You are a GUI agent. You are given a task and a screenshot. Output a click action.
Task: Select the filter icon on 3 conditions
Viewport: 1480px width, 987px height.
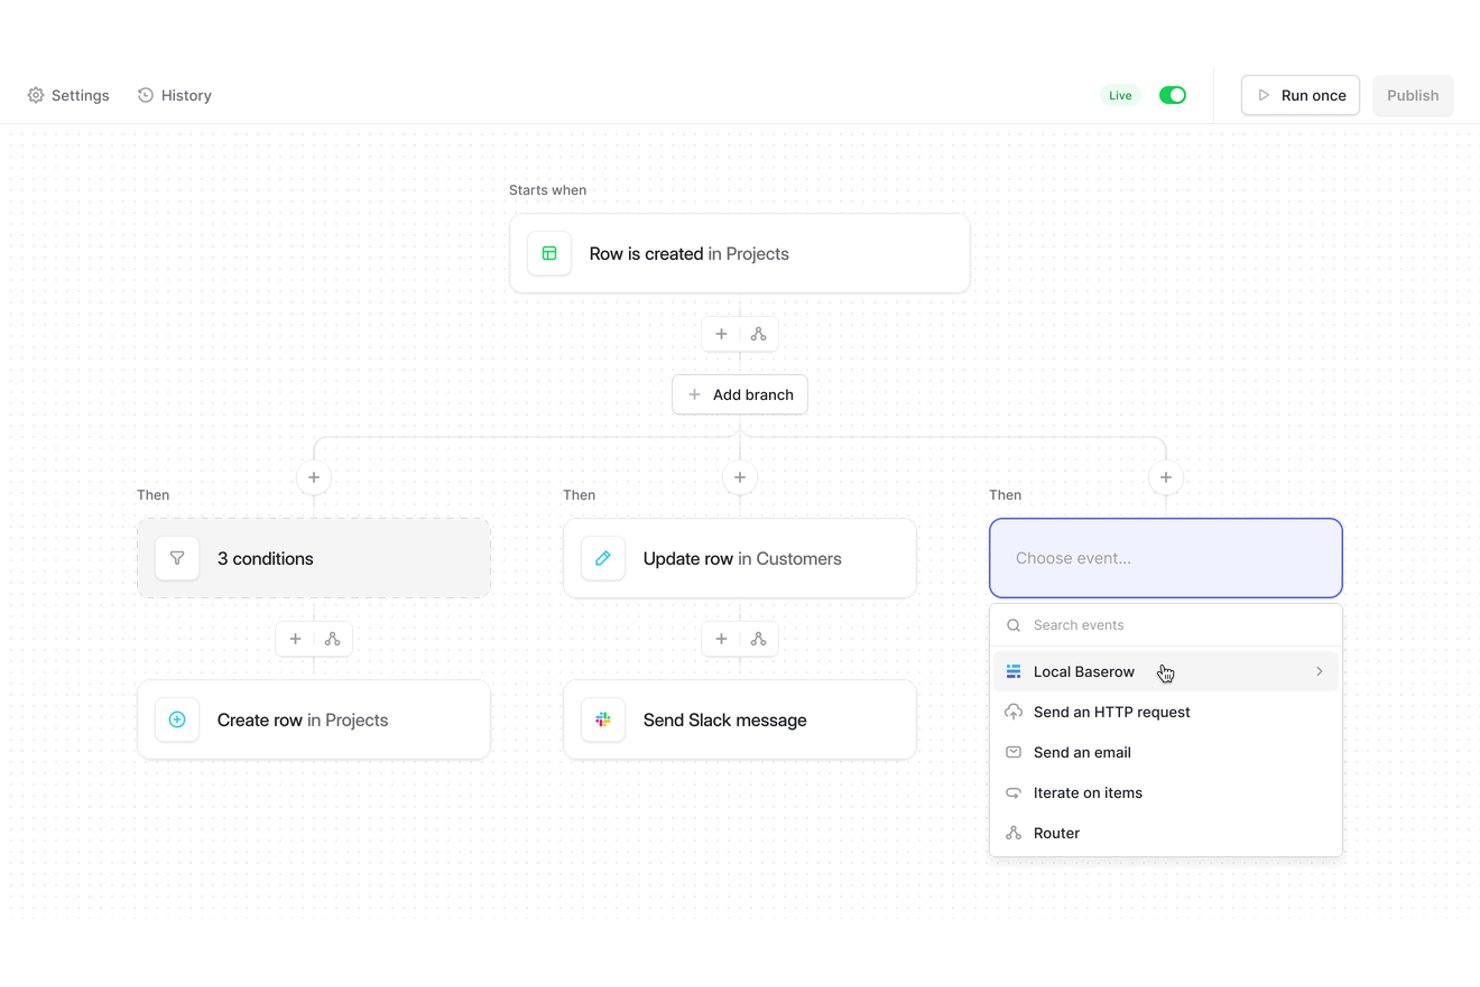[x=177, y=559]
